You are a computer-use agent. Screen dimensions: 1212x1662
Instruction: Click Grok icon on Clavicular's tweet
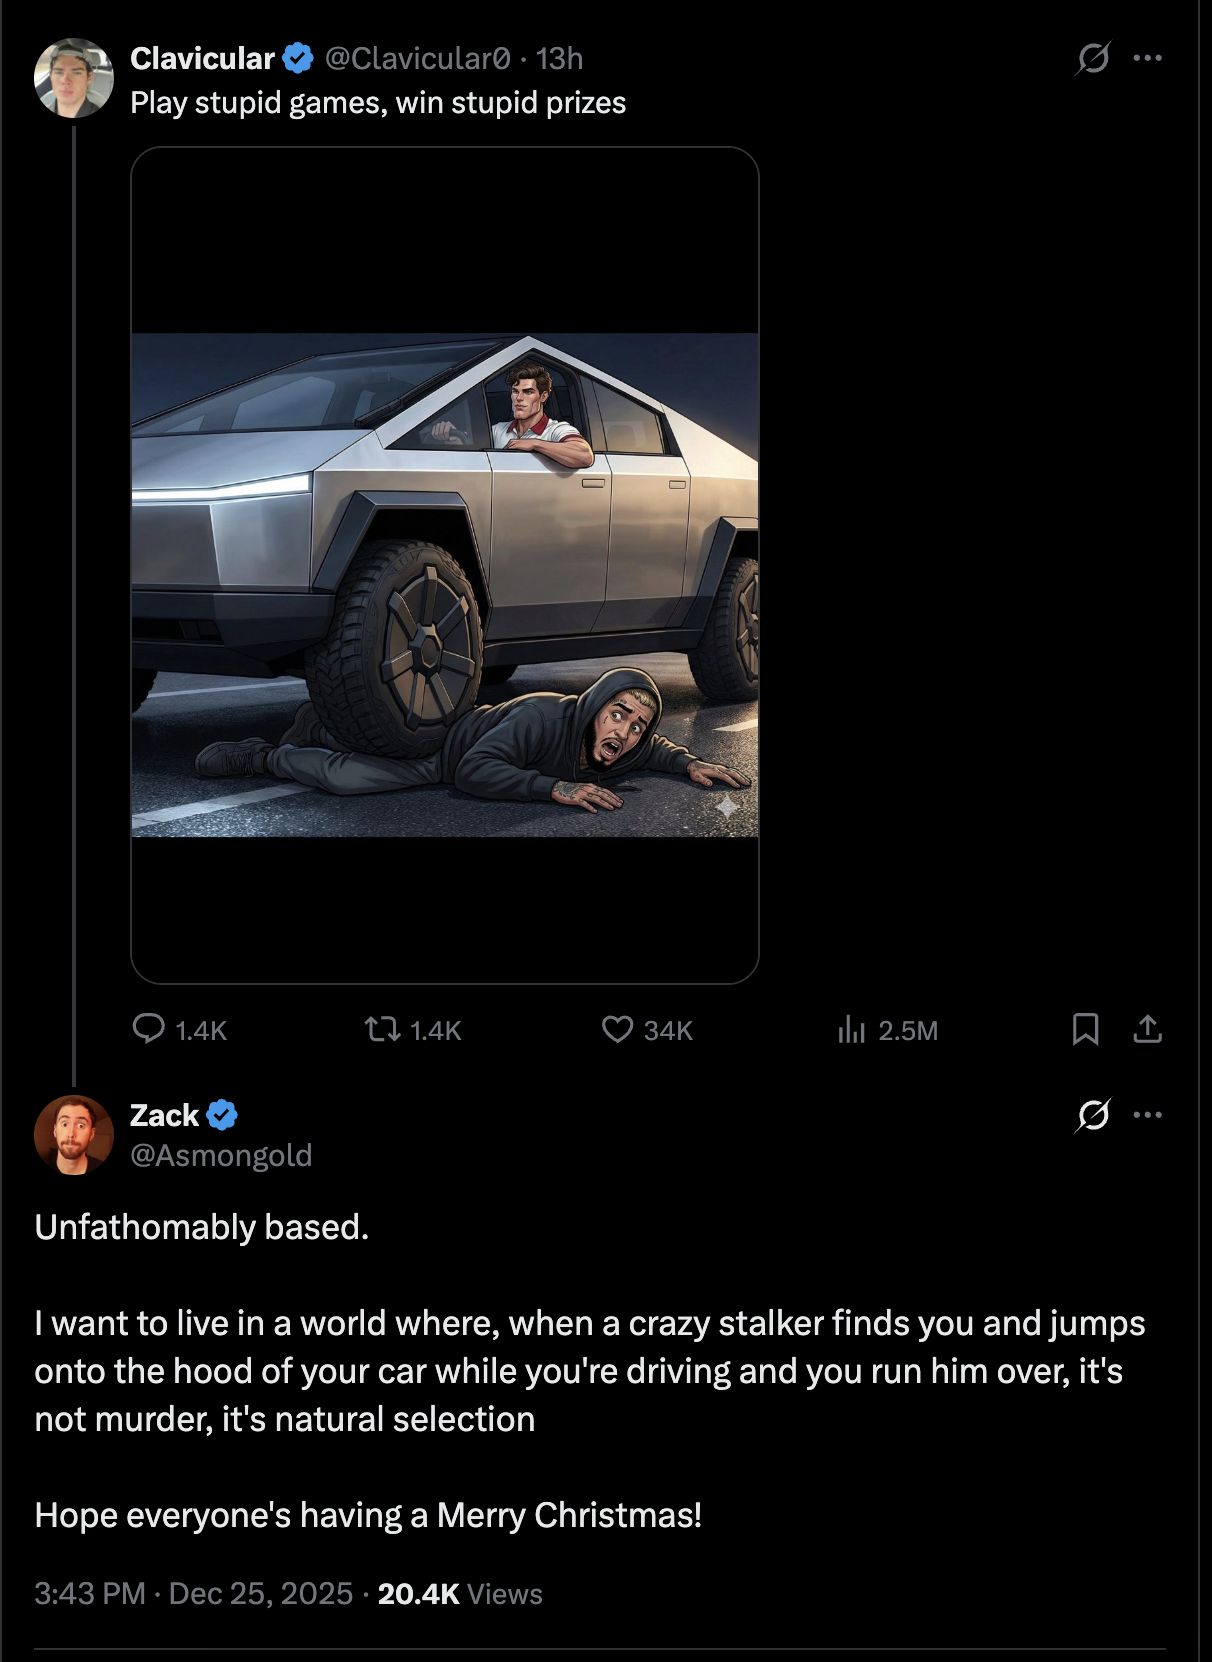coord(1093,58)
